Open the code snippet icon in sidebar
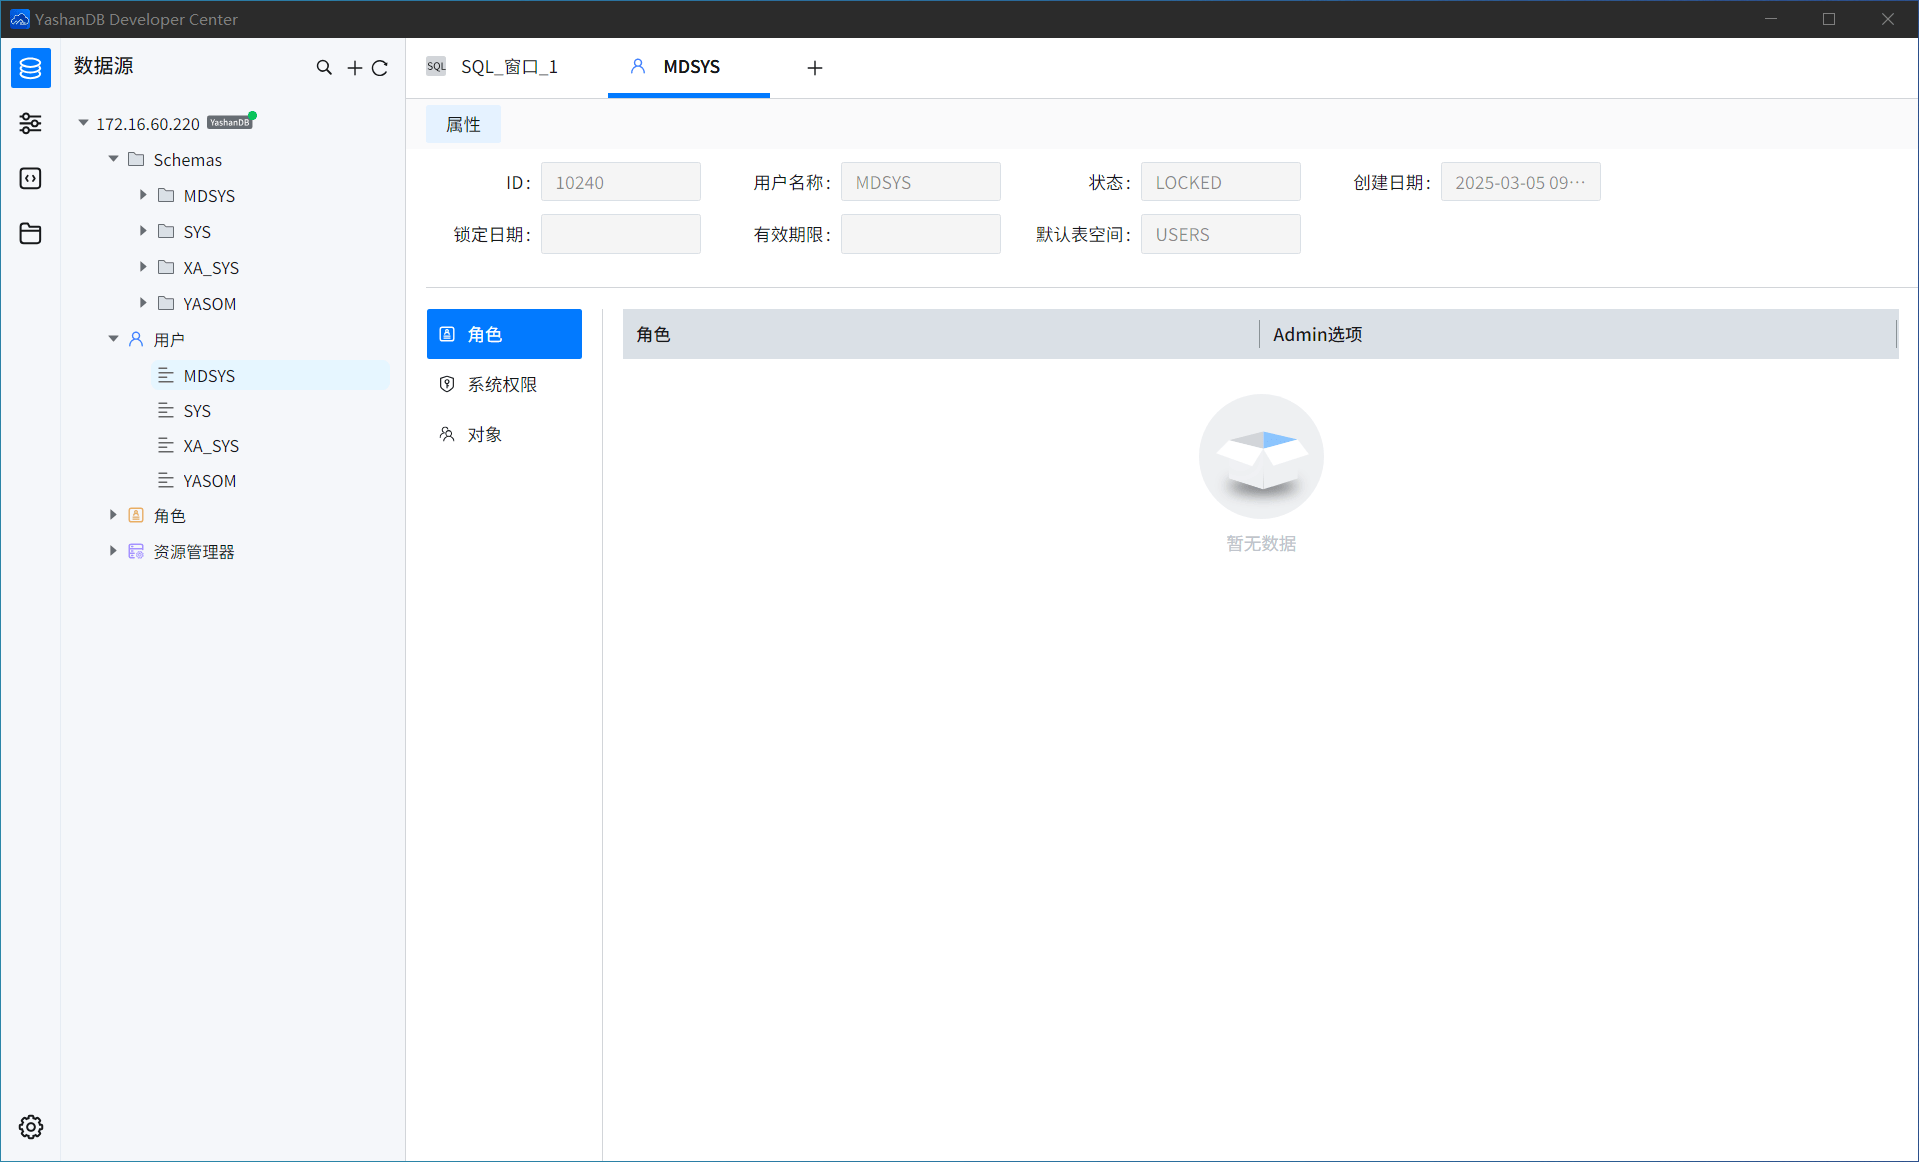1919x1162 pixels. click(31, 178)
